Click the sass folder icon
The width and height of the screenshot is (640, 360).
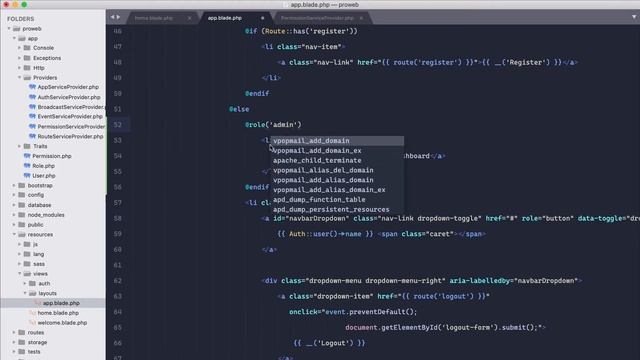pyautogui.click(x=27, y=264)
